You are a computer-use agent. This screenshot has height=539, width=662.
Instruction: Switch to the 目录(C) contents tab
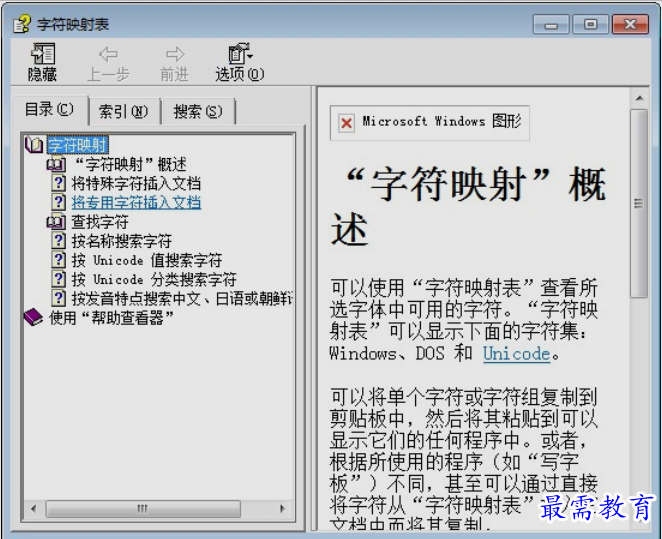tap(49, 110)
